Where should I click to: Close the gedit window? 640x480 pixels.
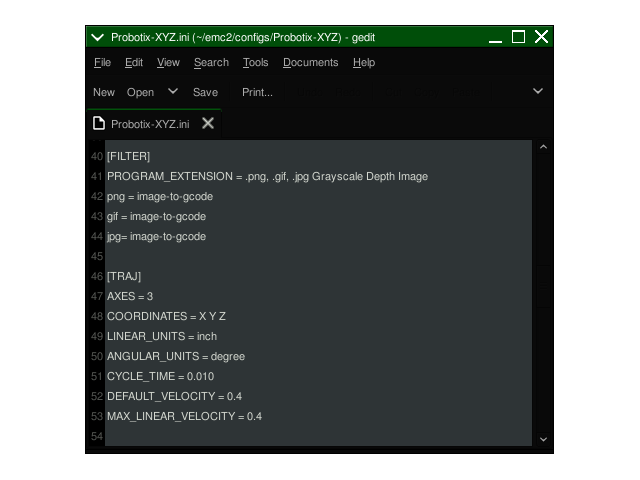click(542, 37)
